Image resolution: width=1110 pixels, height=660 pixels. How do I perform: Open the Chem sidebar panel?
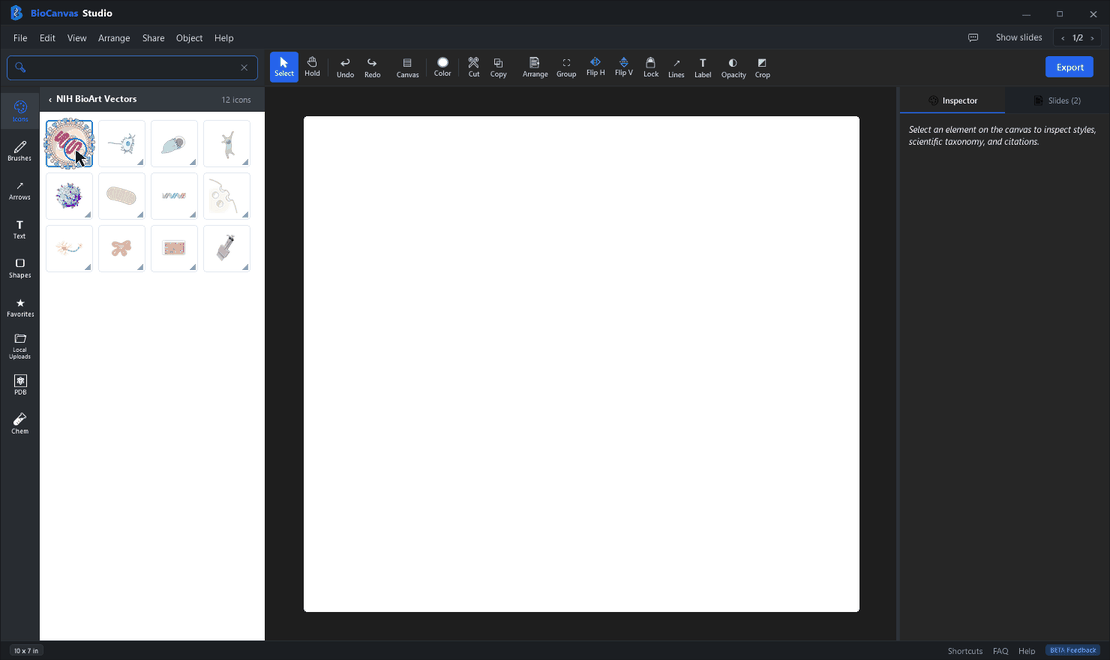click(x=20, y=423)
